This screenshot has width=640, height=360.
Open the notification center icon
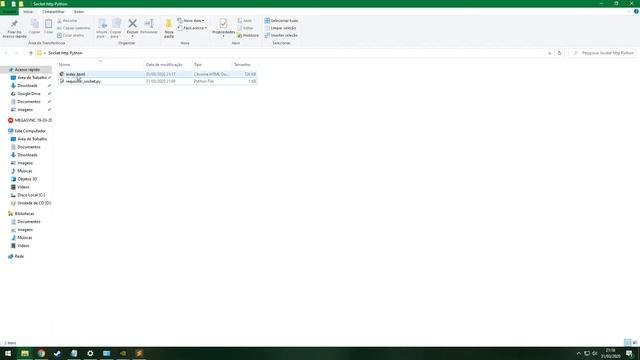click(629, 353)
